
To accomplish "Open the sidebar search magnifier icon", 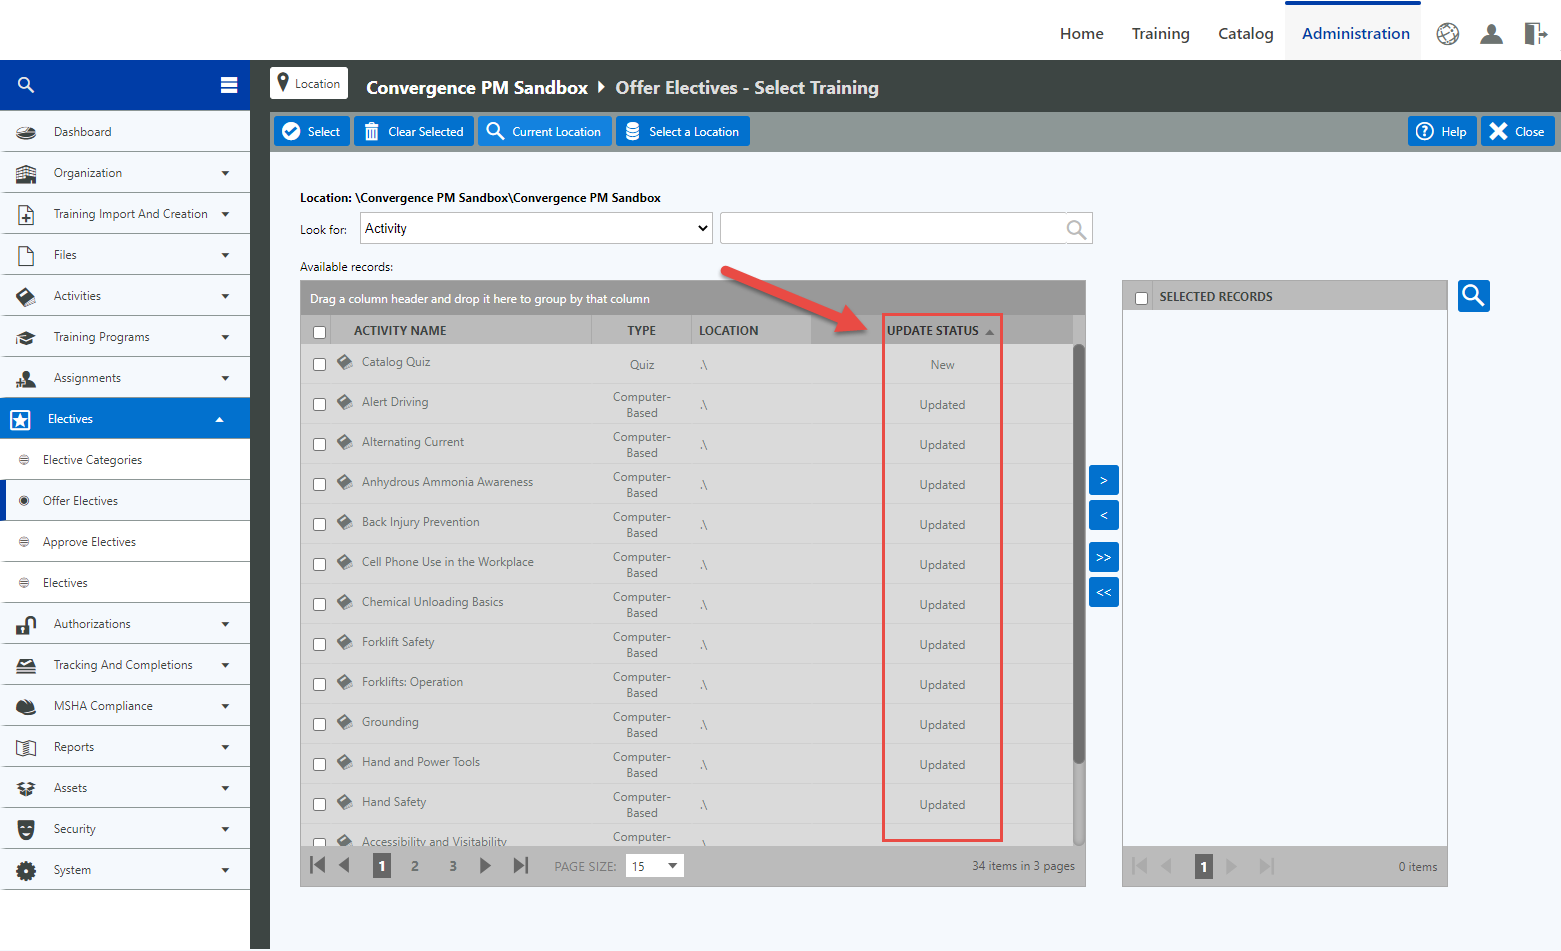I will 26,85.
